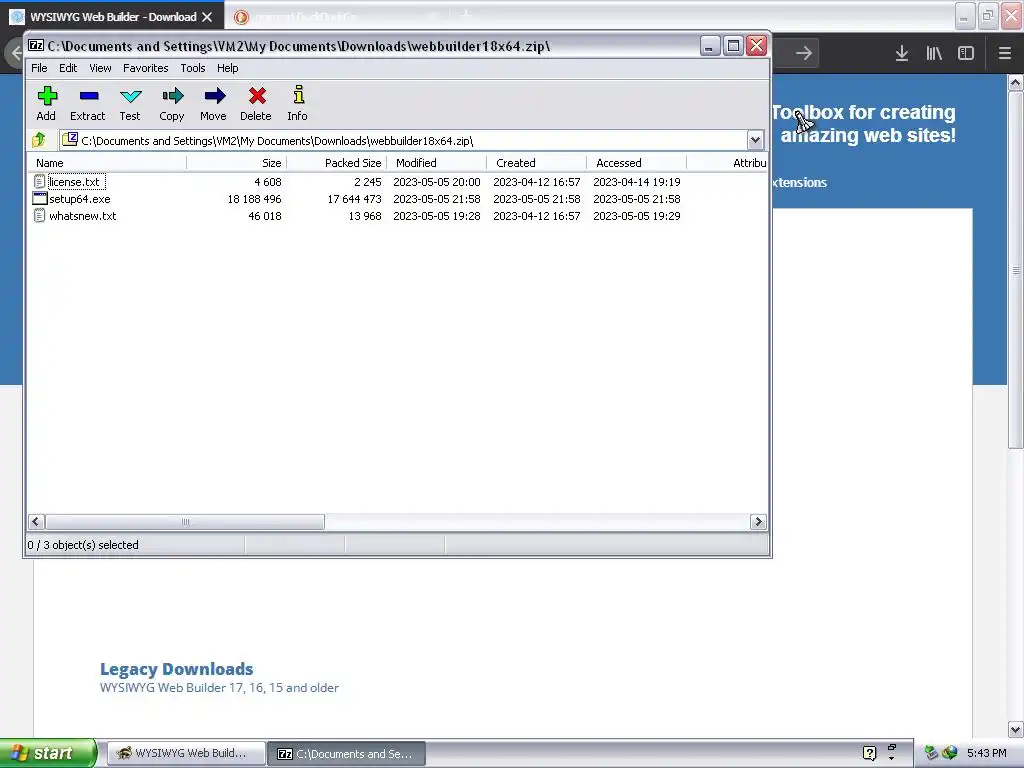Open the Favorites menu
This screenshot has height=768, width=1024.
[x=146, y=68]
